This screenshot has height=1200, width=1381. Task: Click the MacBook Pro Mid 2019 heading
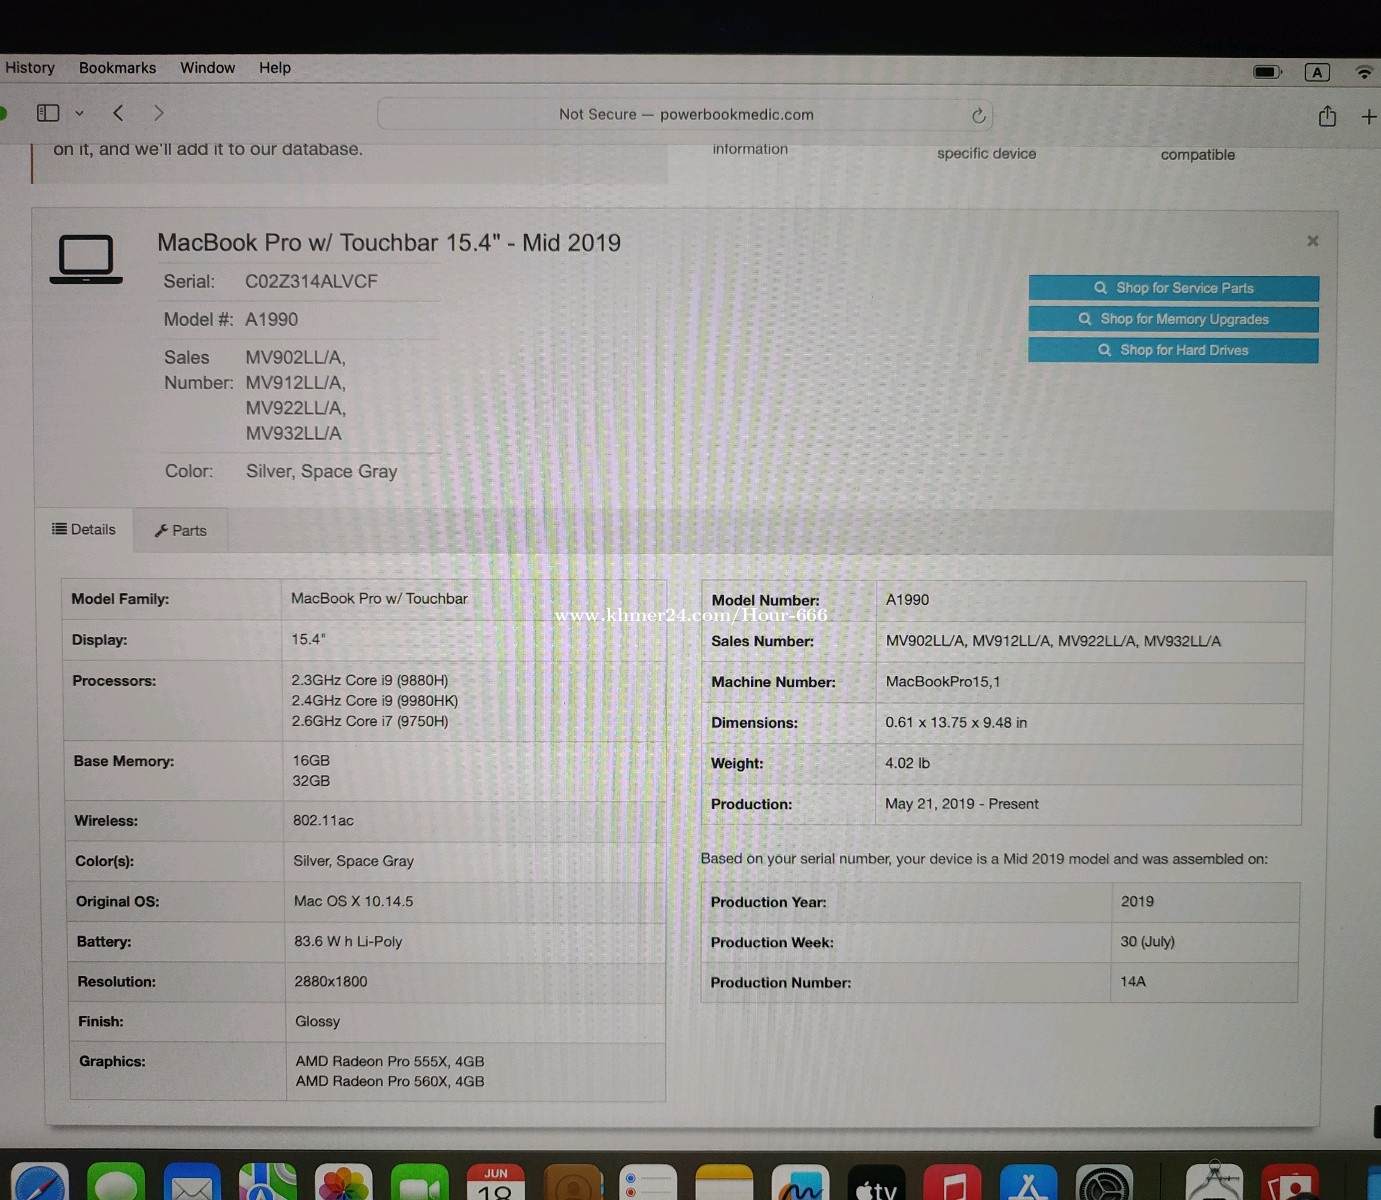[x=389, y=243]
